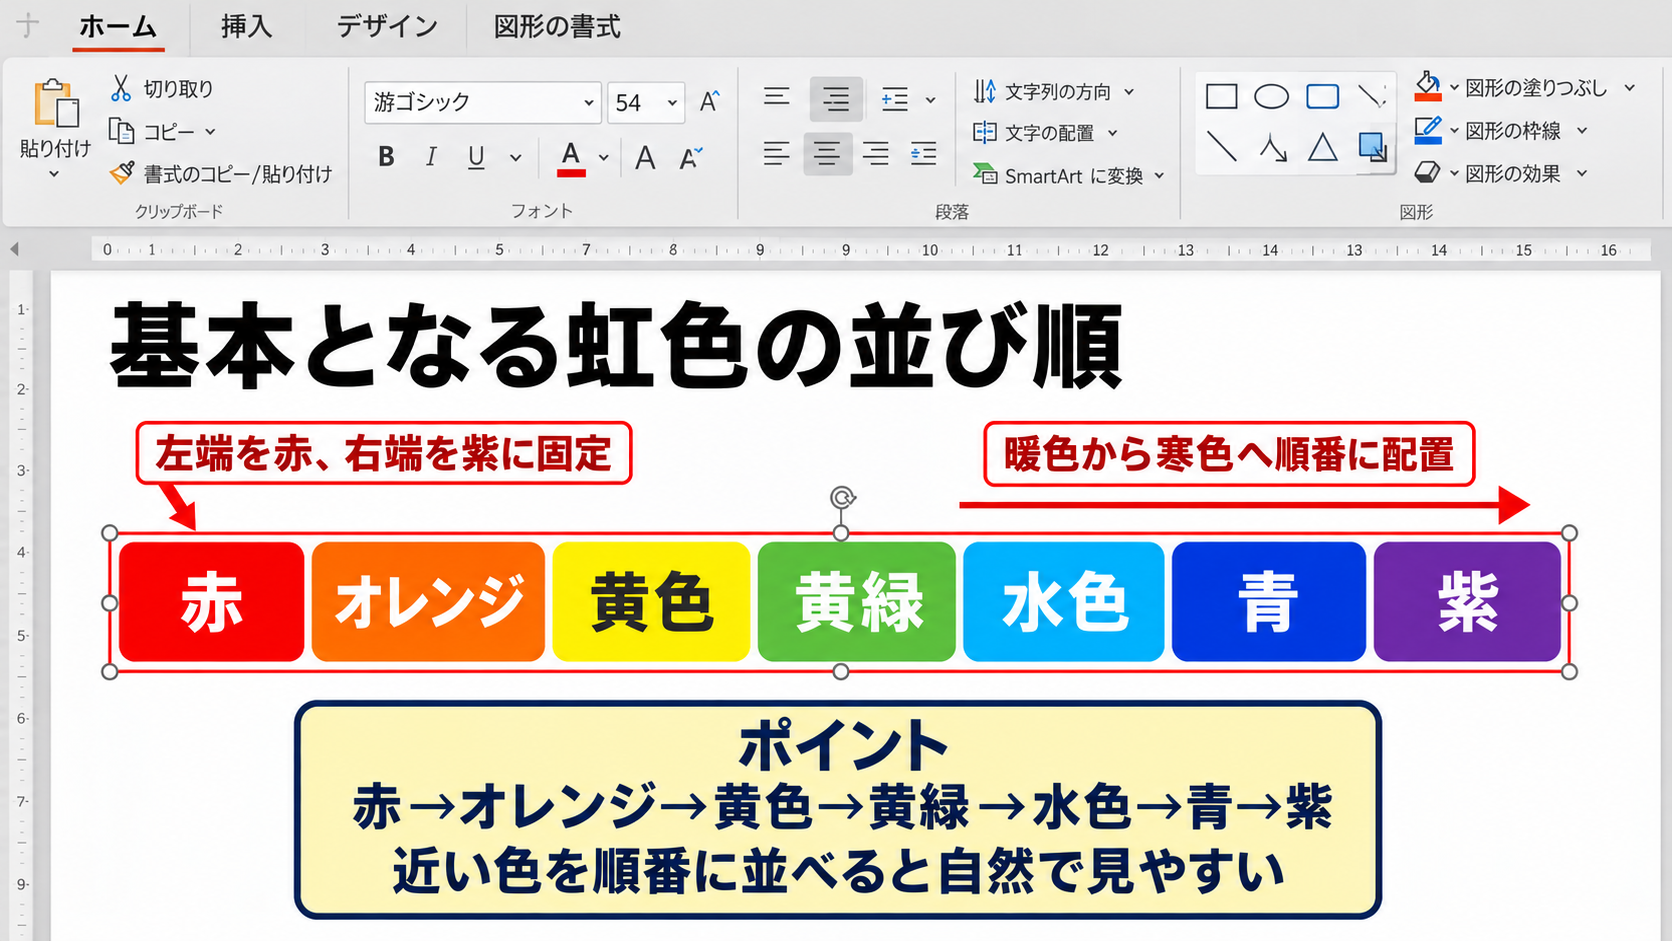The image size is (1672, 941).
Task: Toggle the highlighted icon in top paragraph row
Action: point(835,98)
